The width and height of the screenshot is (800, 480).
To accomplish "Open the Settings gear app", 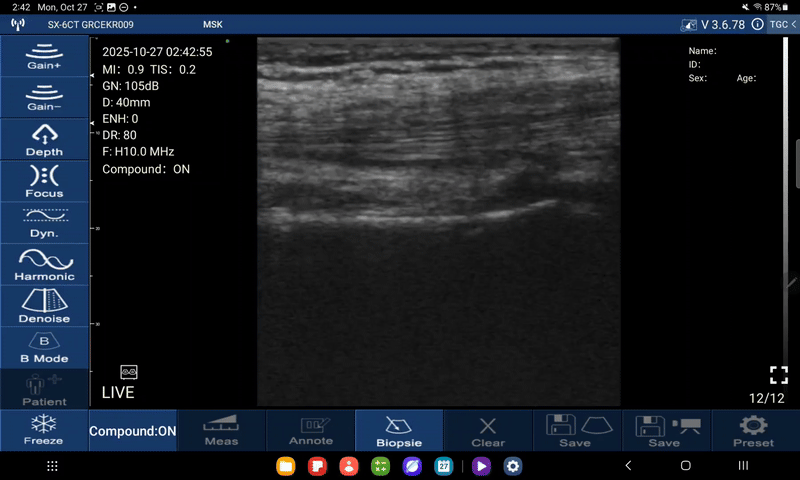I will coord(513,466).
